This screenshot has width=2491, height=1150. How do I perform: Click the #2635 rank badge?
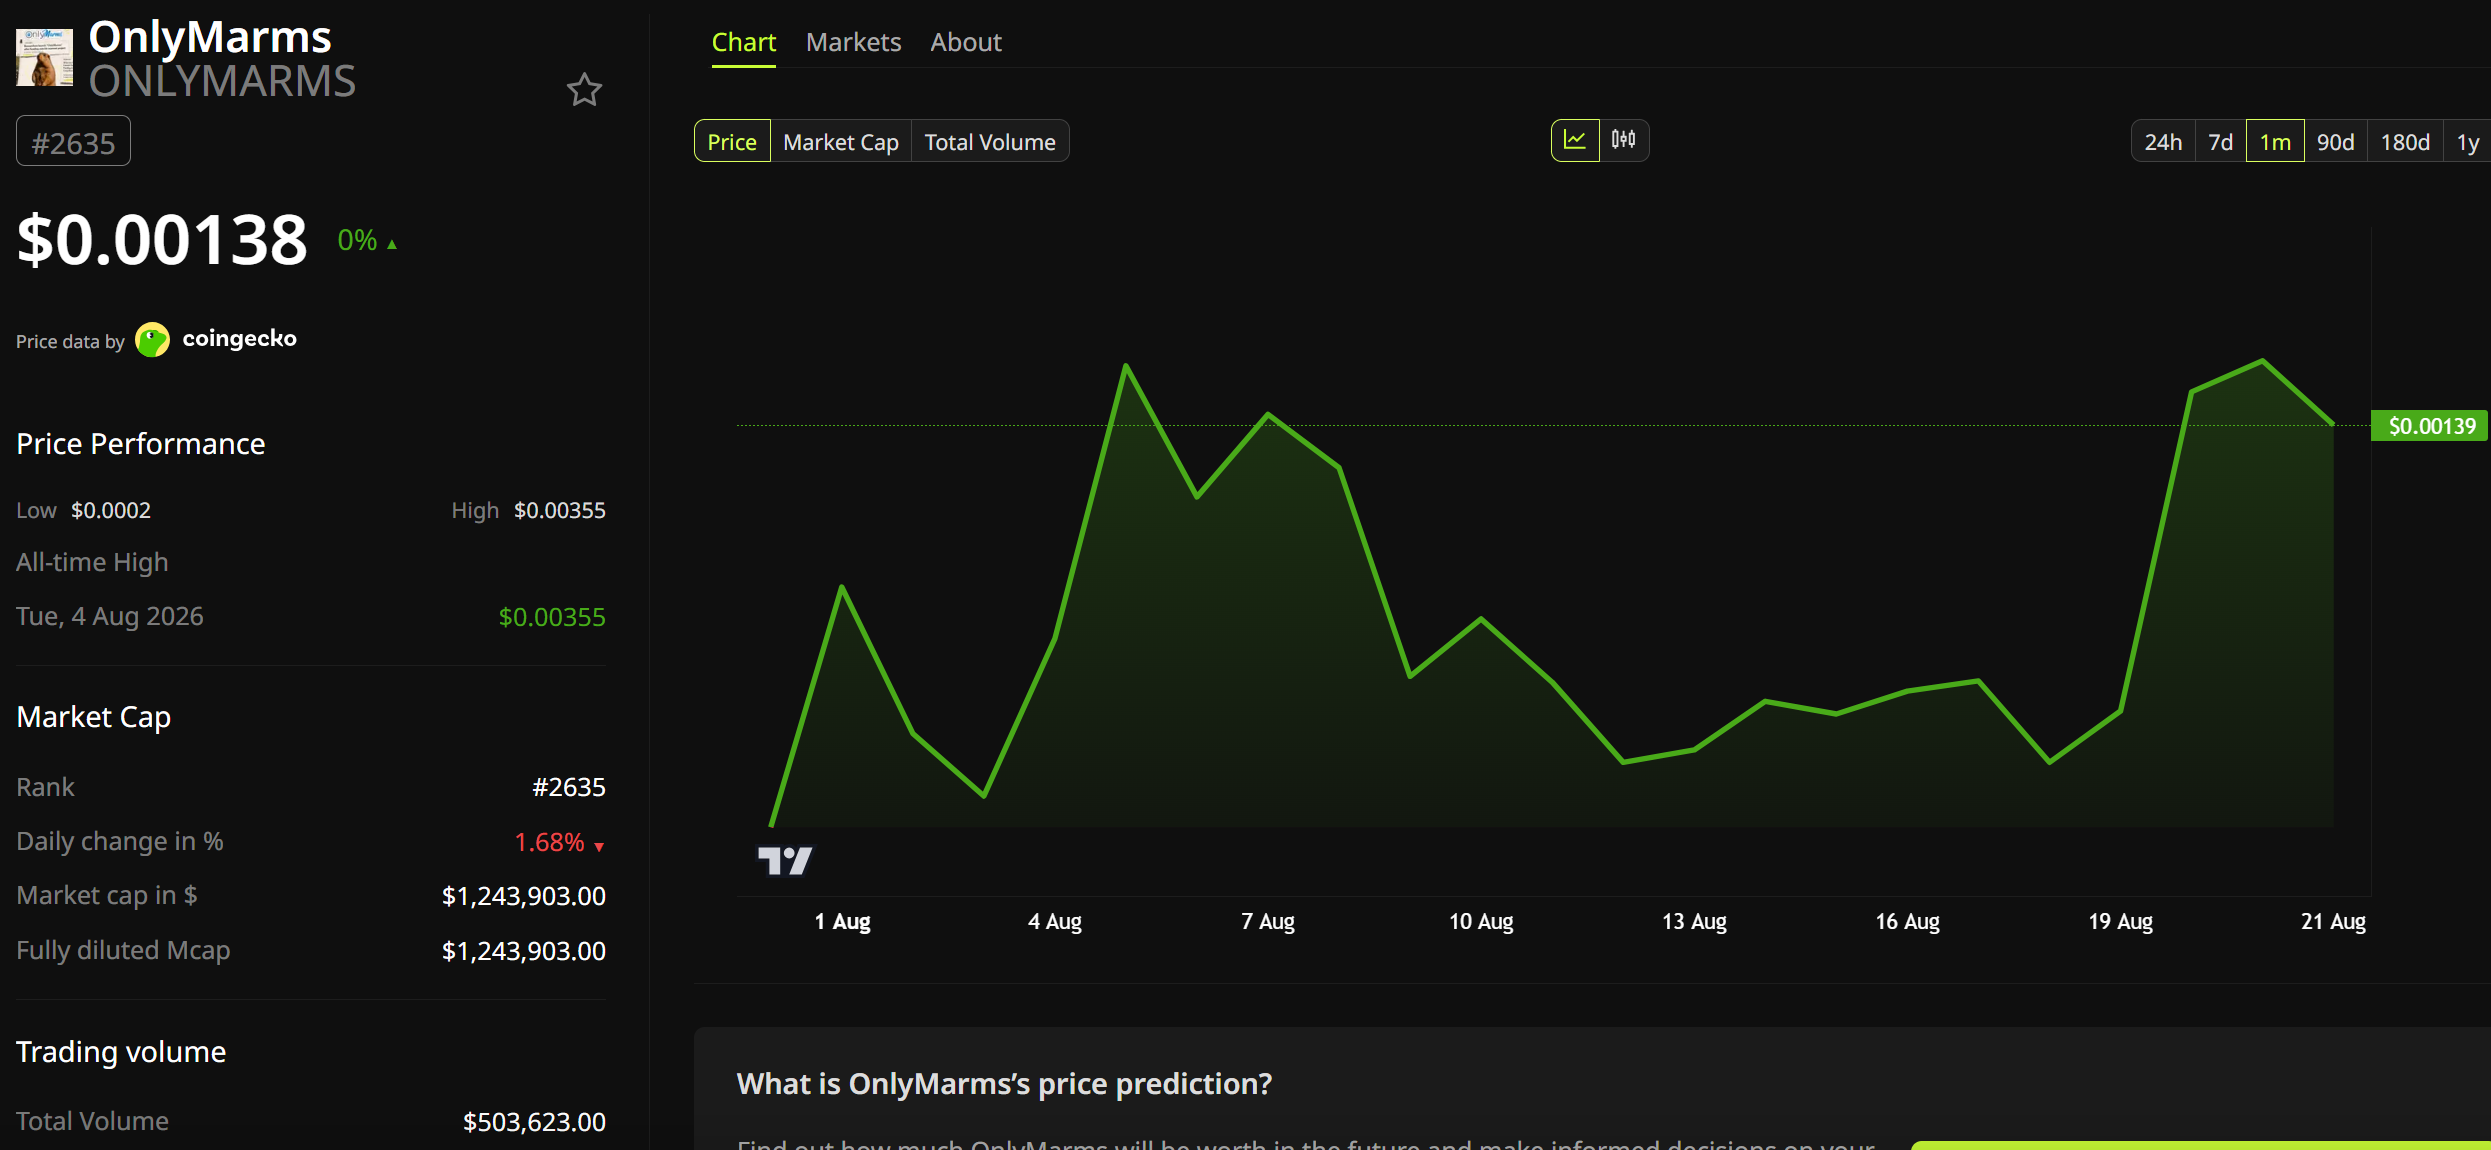(73, 142)
